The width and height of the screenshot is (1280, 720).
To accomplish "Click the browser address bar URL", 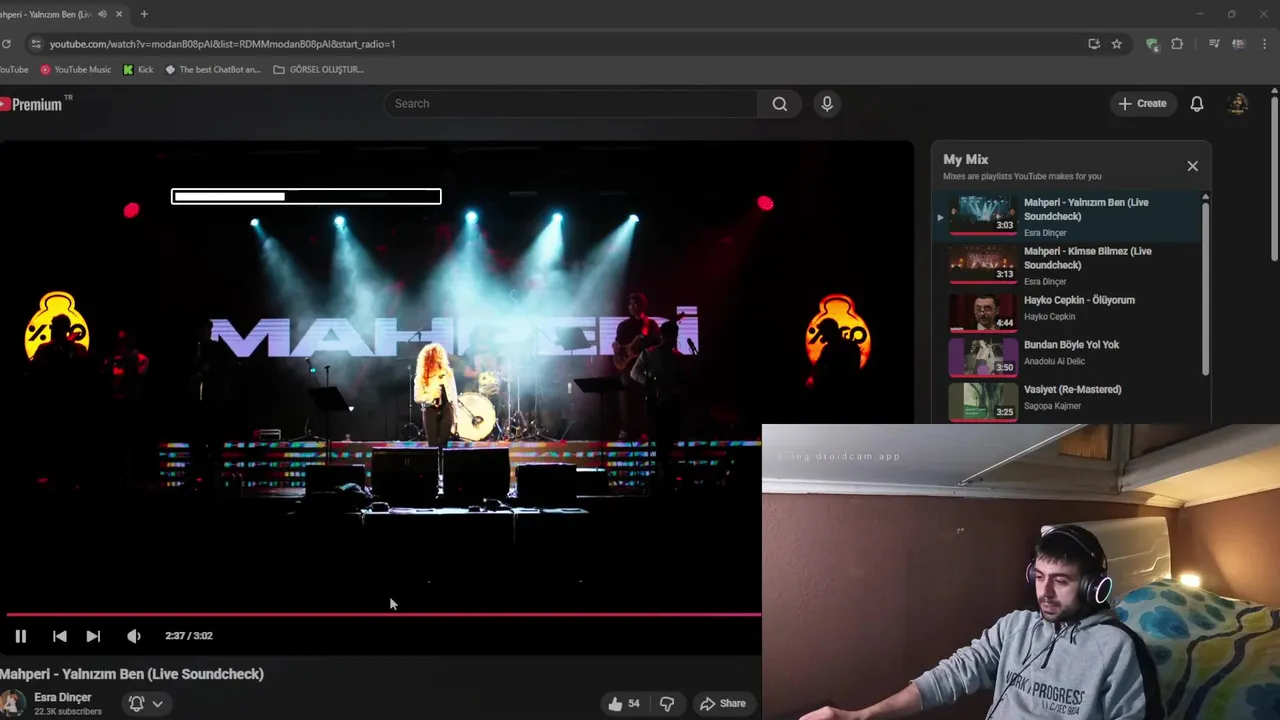I will 222,44.
